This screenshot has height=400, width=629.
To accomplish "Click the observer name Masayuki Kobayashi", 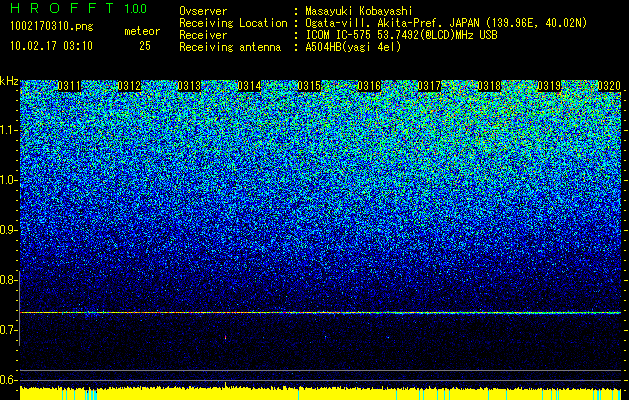I will 359,11.
